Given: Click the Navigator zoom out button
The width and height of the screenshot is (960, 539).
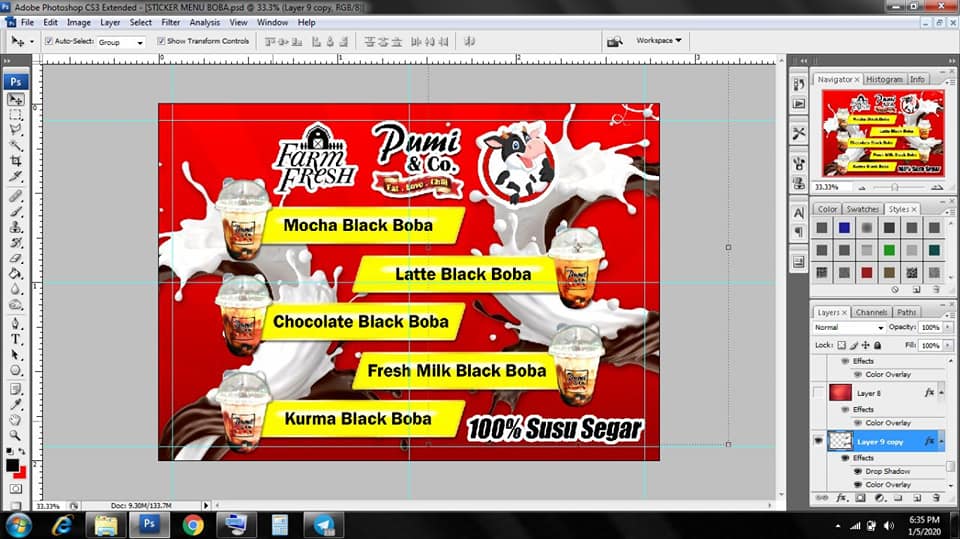Looking at the screenshot, I should coord(862,187).
